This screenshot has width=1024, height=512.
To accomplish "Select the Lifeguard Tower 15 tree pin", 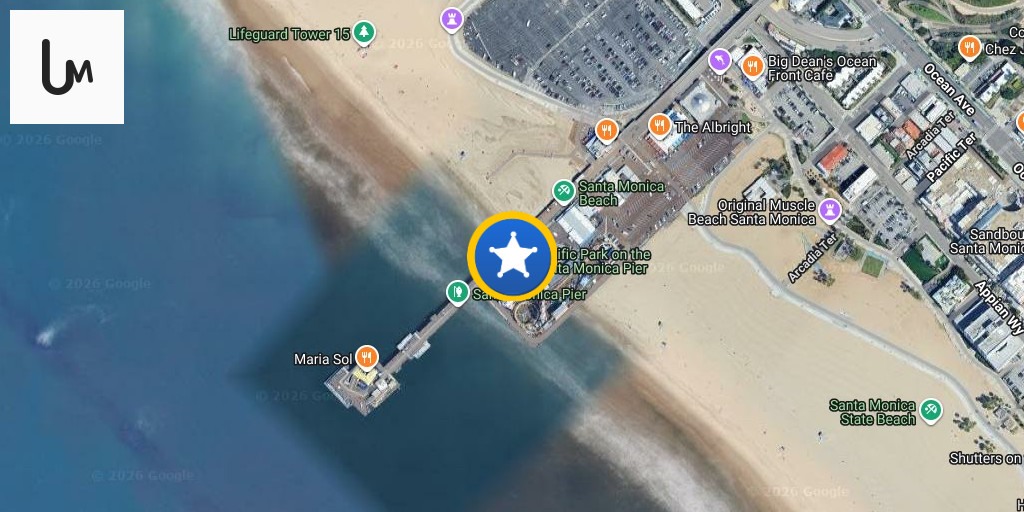I will (x=364, y=33).
